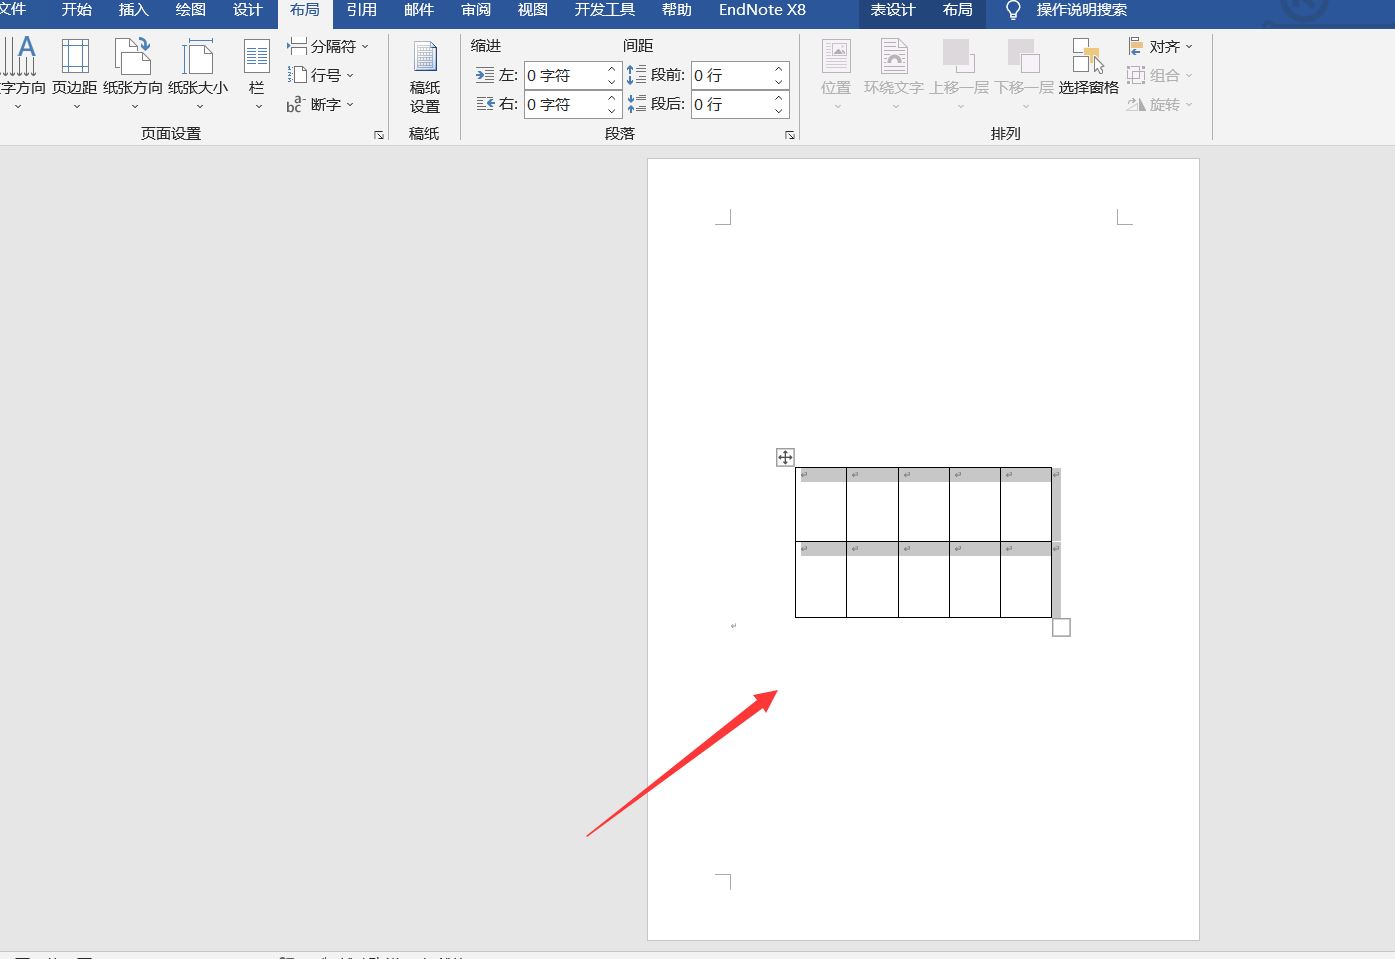The height and width of the screenshot is (959, 1395).
Task: Click Bring Forward (上移一层) icon
Action: 958,56
